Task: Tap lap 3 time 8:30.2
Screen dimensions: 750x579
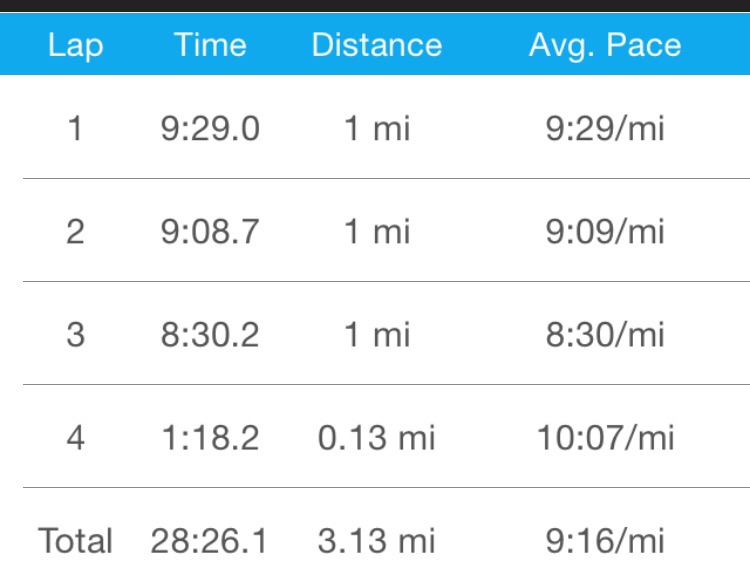Action: (x=210, y=335)
